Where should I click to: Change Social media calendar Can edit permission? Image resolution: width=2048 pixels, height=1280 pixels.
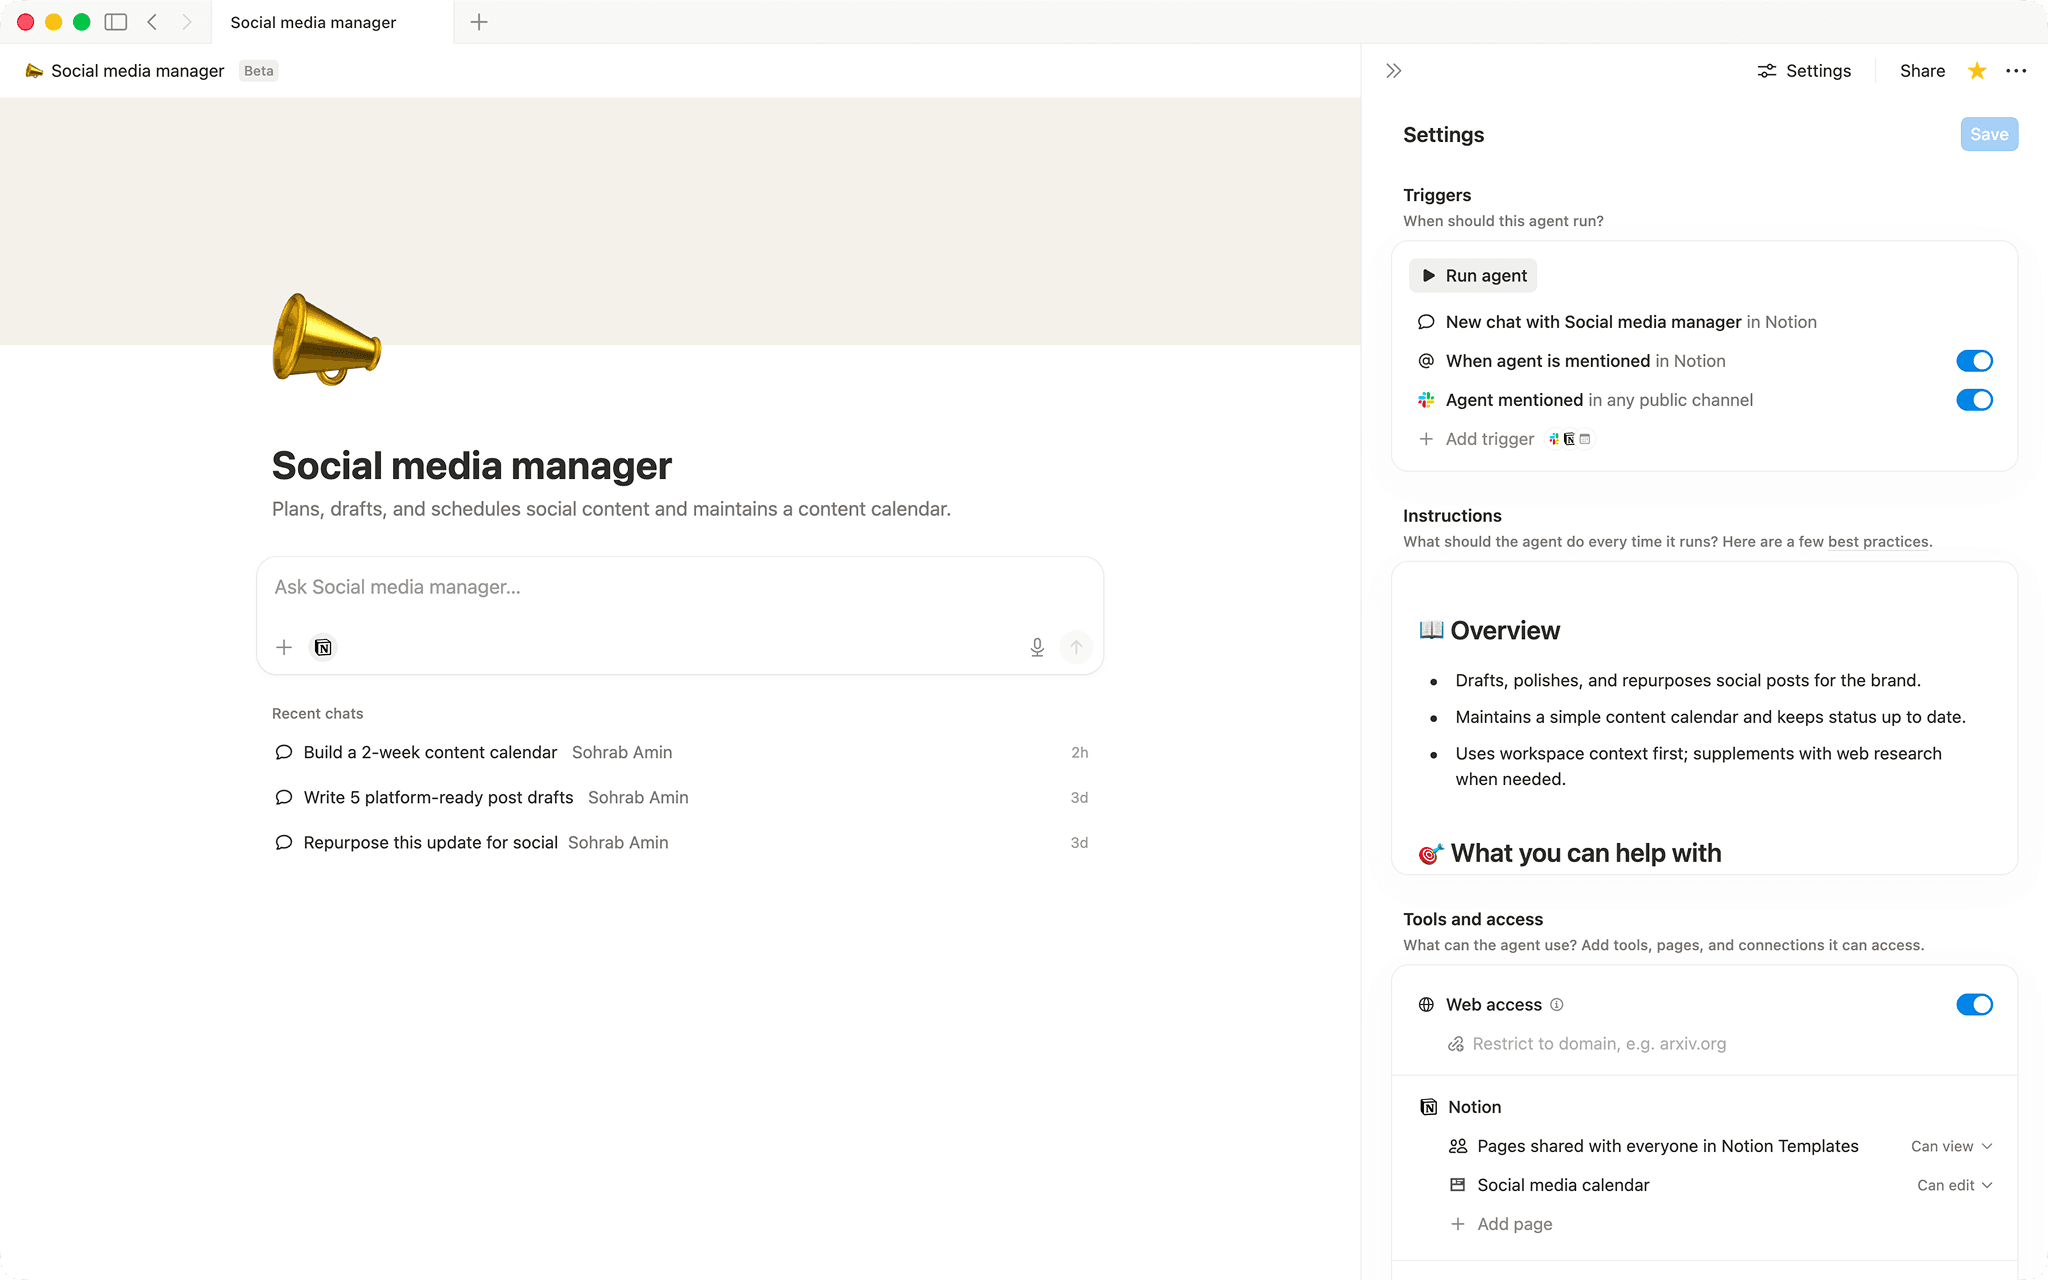pyautogui.click(x=1953, y=1185)
